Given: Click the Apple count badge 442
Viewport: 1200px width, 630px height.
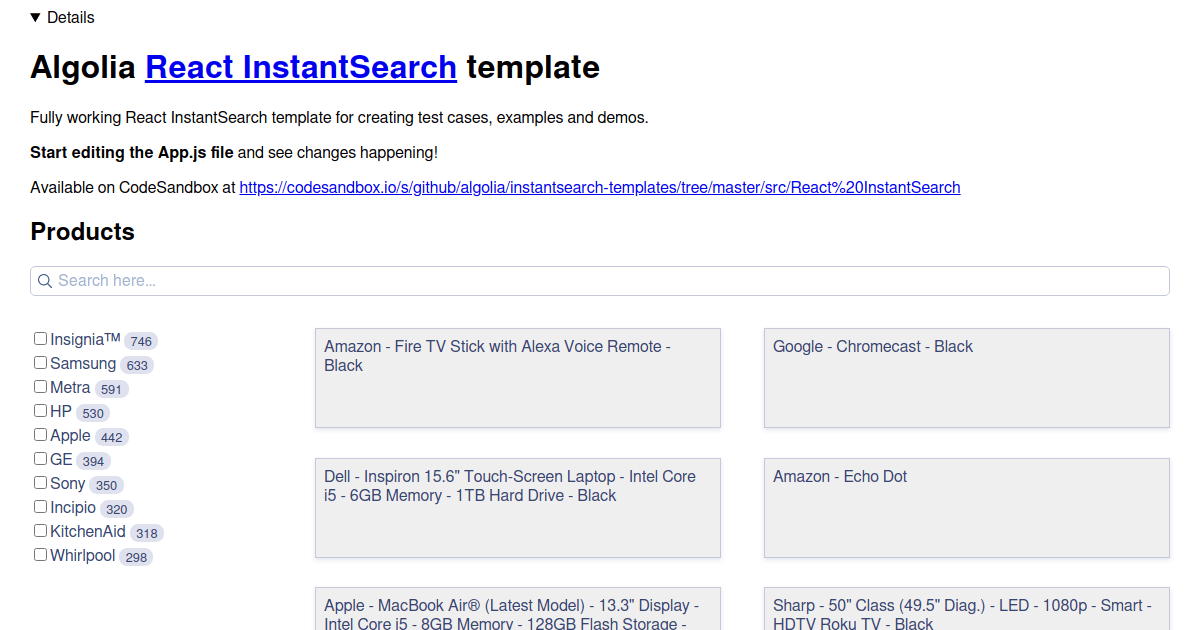Looking at the screenshot, I should (x=112, y=437).
